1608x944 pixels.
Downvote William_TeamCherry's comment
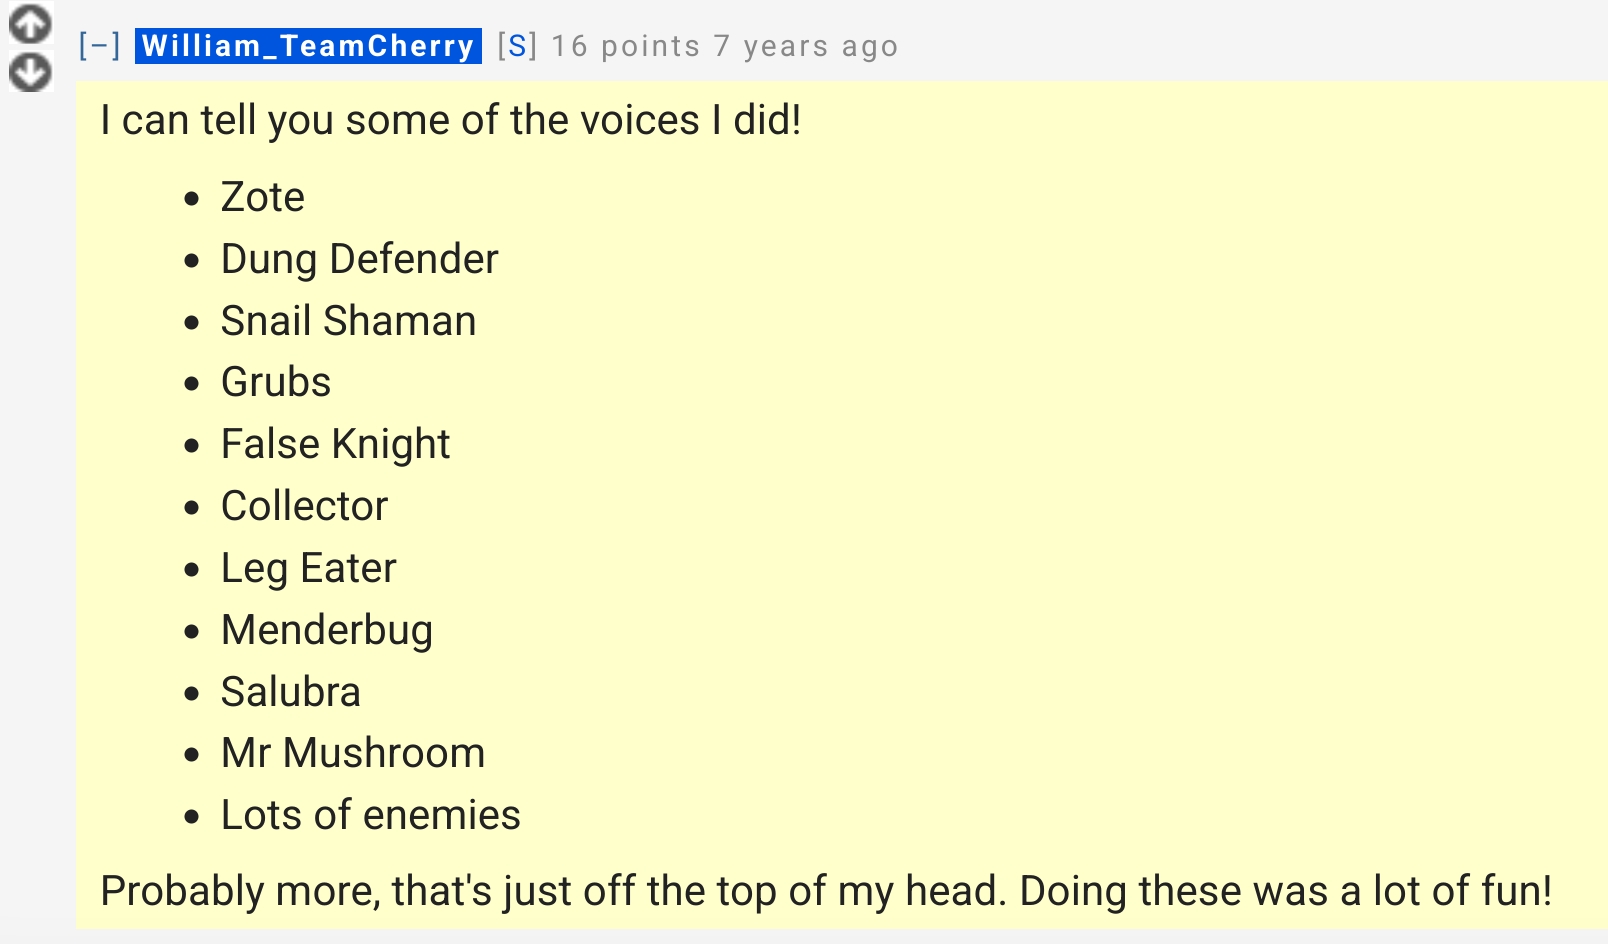[x=30, y=72]
